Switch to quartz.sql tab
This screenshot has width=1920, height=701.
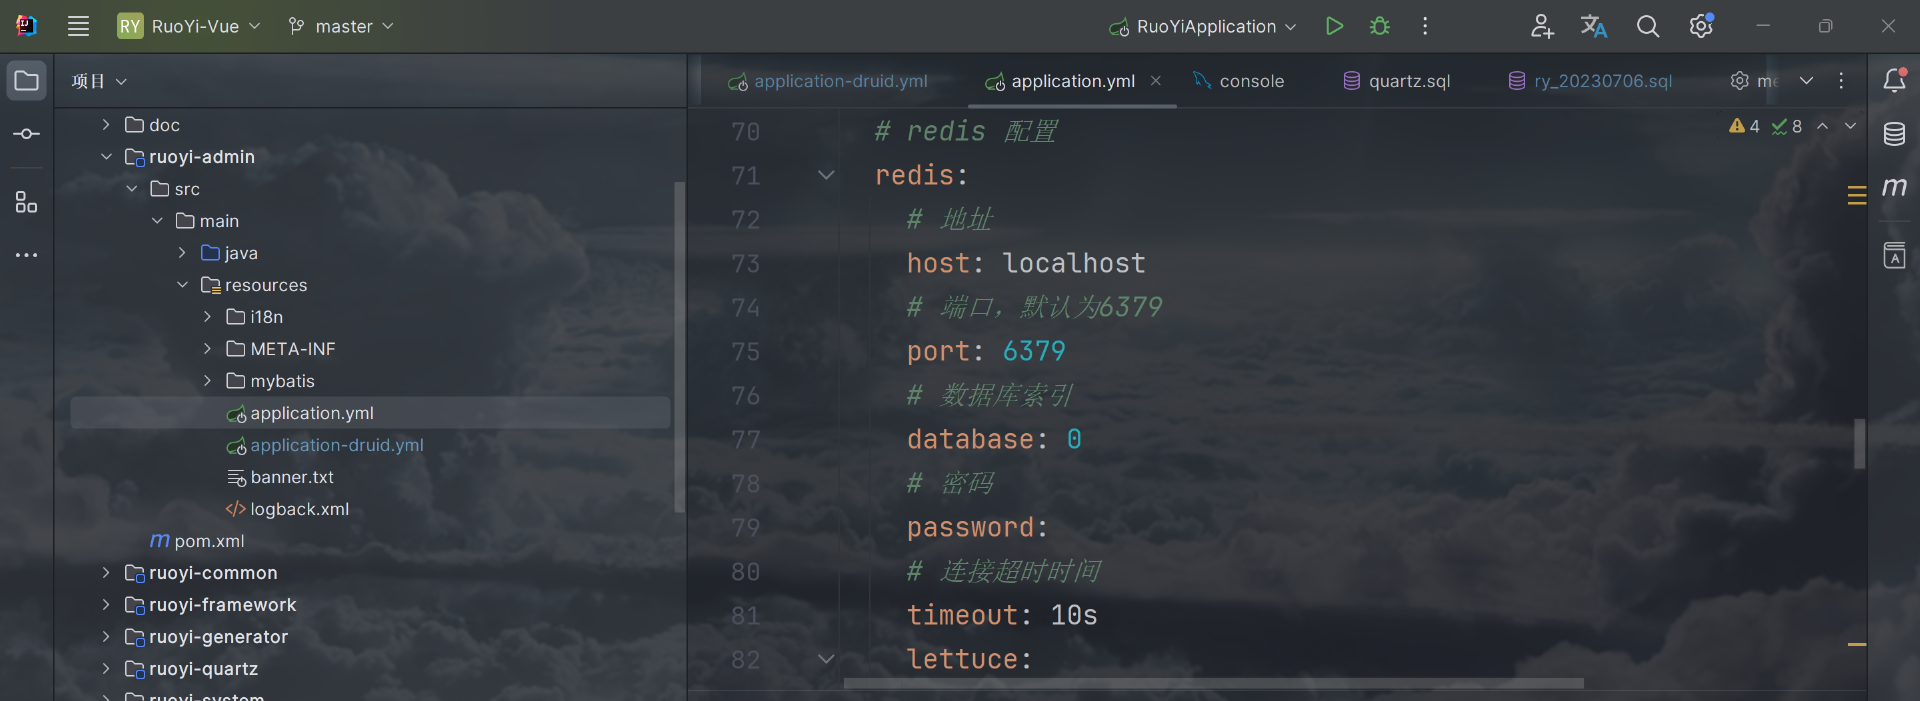pyautogui.click(x=1397, y=81)
